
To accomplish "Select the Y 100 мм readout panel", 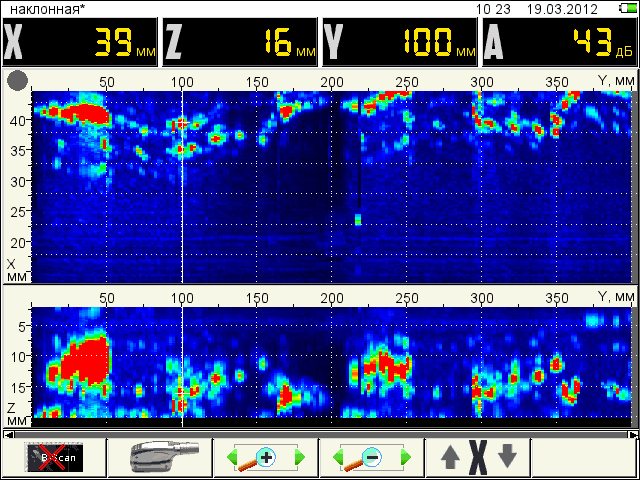I will pyautogui.click(x=400, y=43).
